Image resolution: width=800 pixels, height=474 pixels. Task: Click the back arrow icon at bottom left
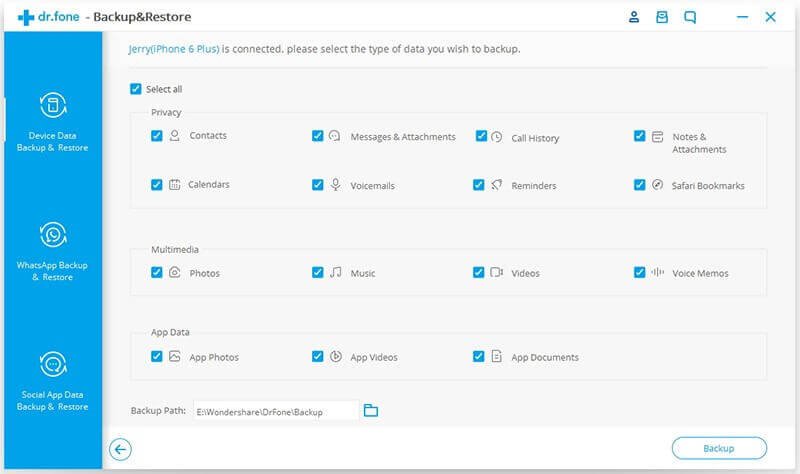point(121,449)
